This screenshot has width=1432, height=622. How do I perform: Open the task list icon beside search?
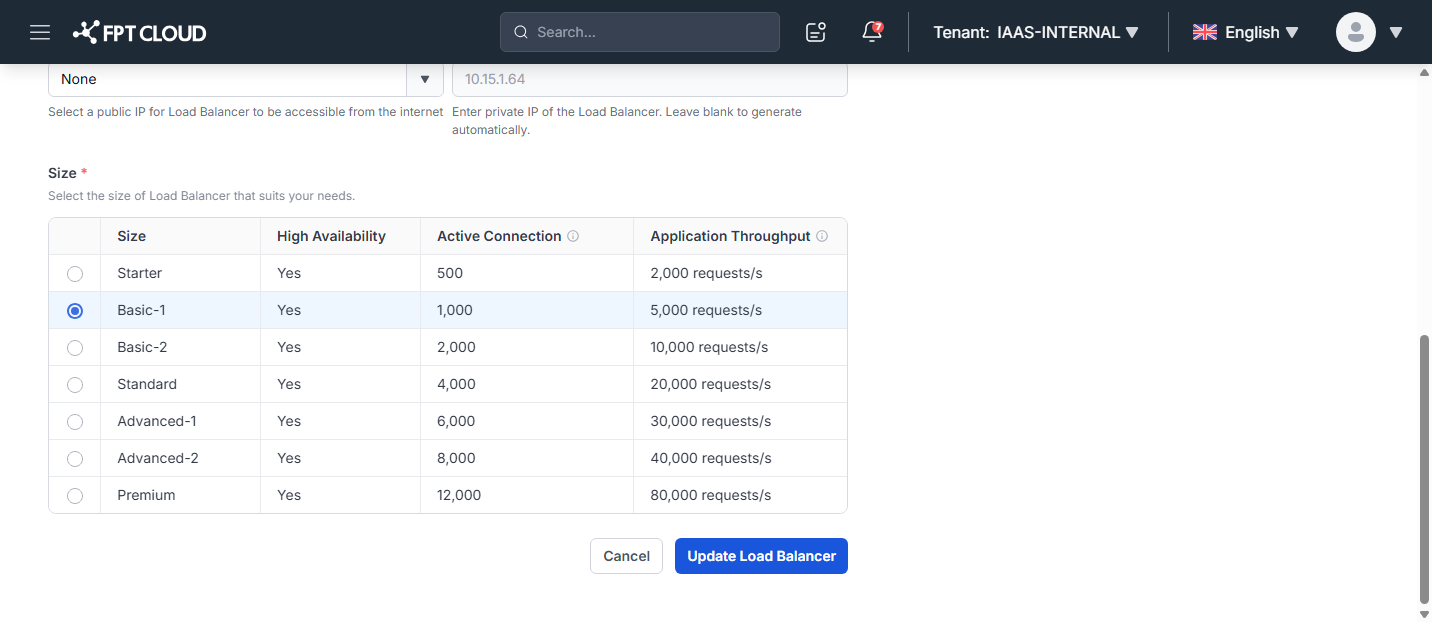coord(816,32)
